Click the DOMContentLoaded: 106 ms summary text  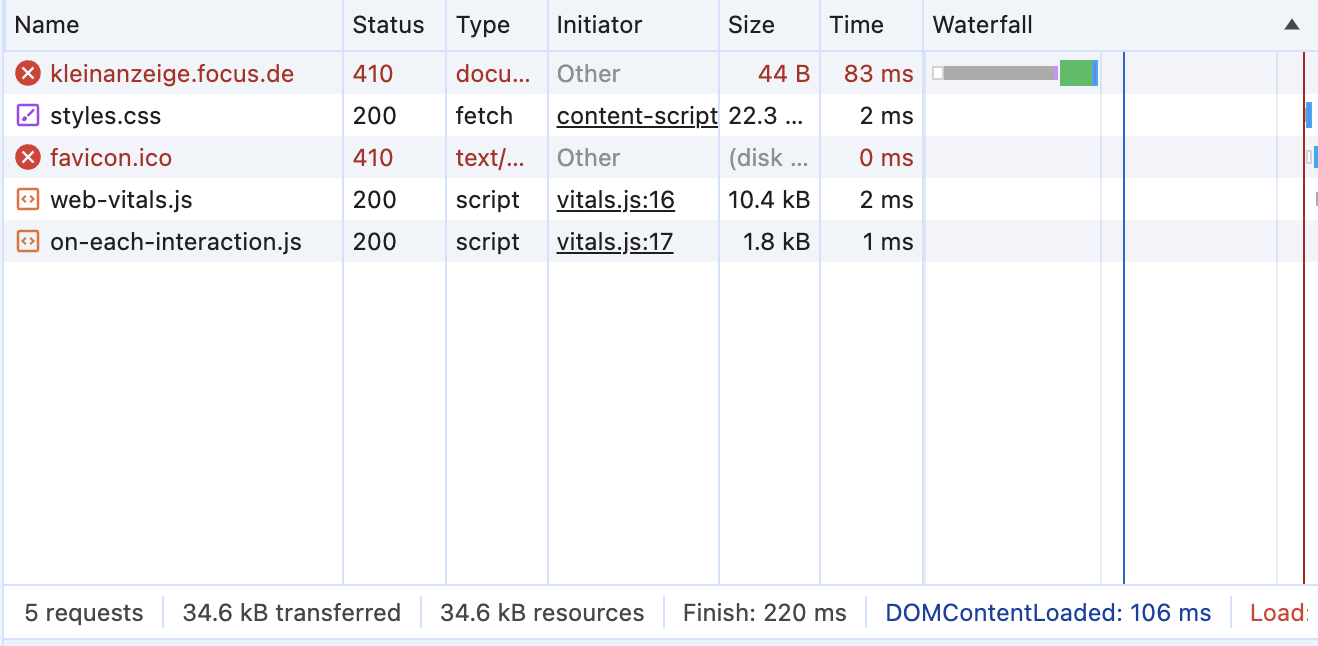coord(1048,613)
